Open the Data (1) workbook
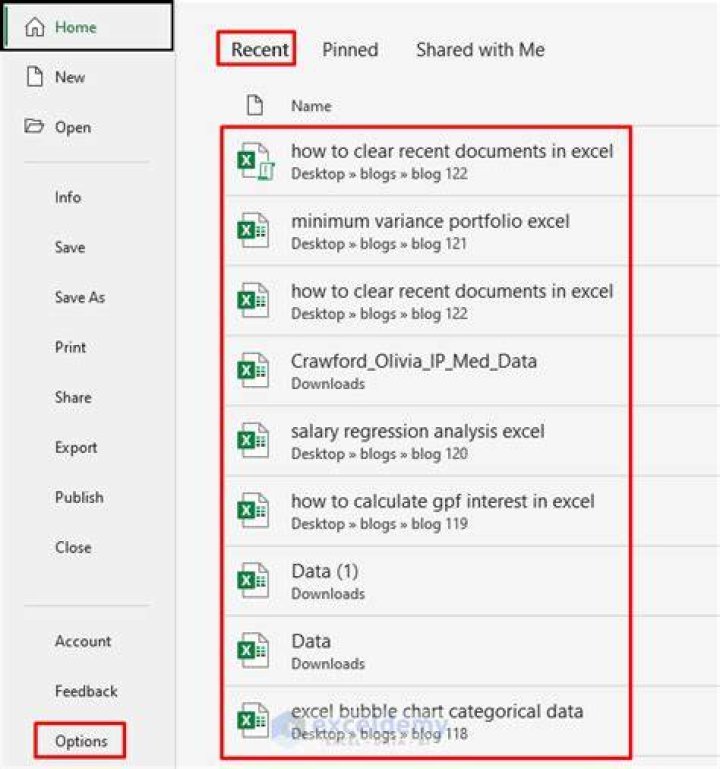 324,571
